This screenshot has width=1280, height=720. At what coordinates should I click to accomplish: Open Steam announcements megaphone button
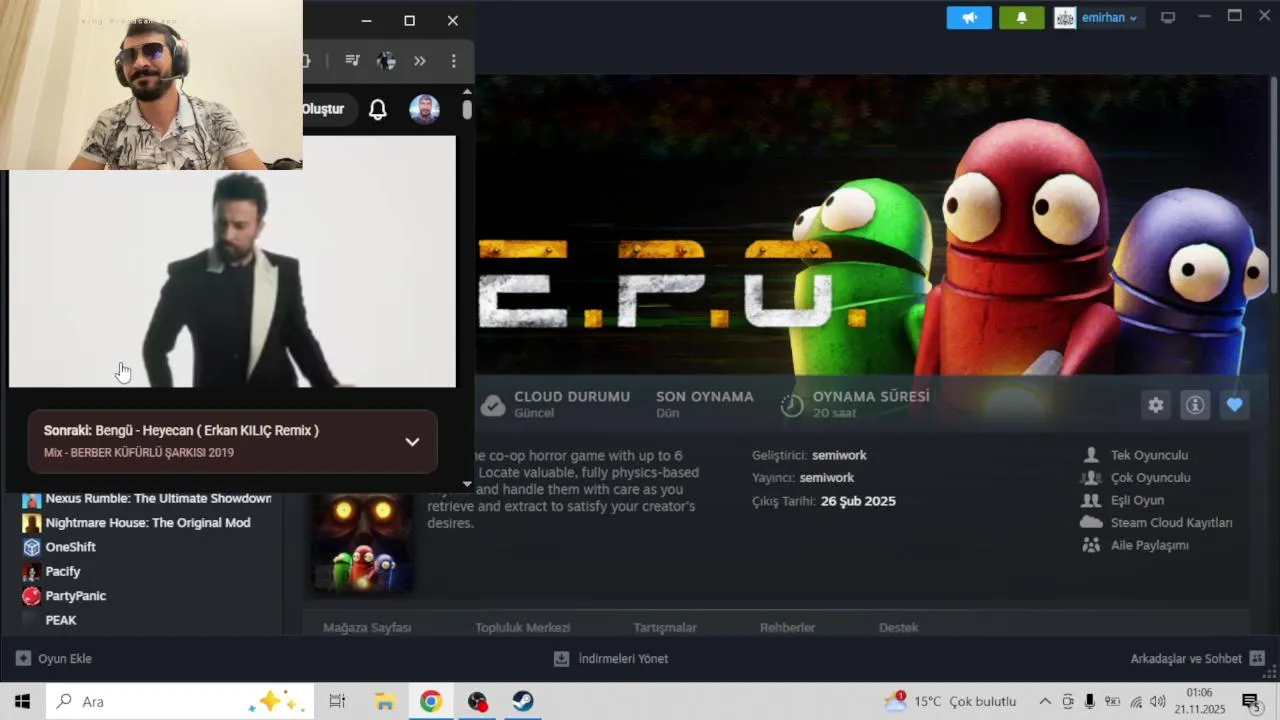pyautogui.click(x=969, y=18)
